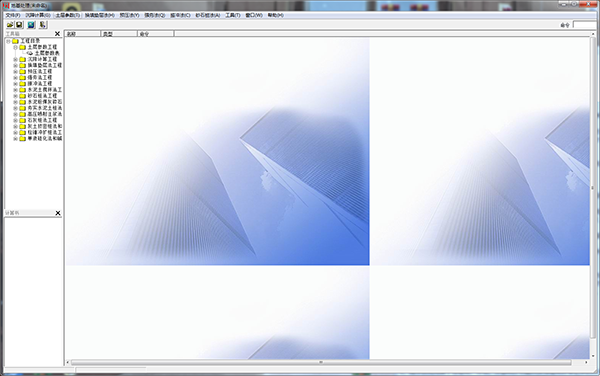The width and height of the screenshot is (600, 376).
Task: Close the 工具箱 panel with its X
Action: tap(57, 34)
